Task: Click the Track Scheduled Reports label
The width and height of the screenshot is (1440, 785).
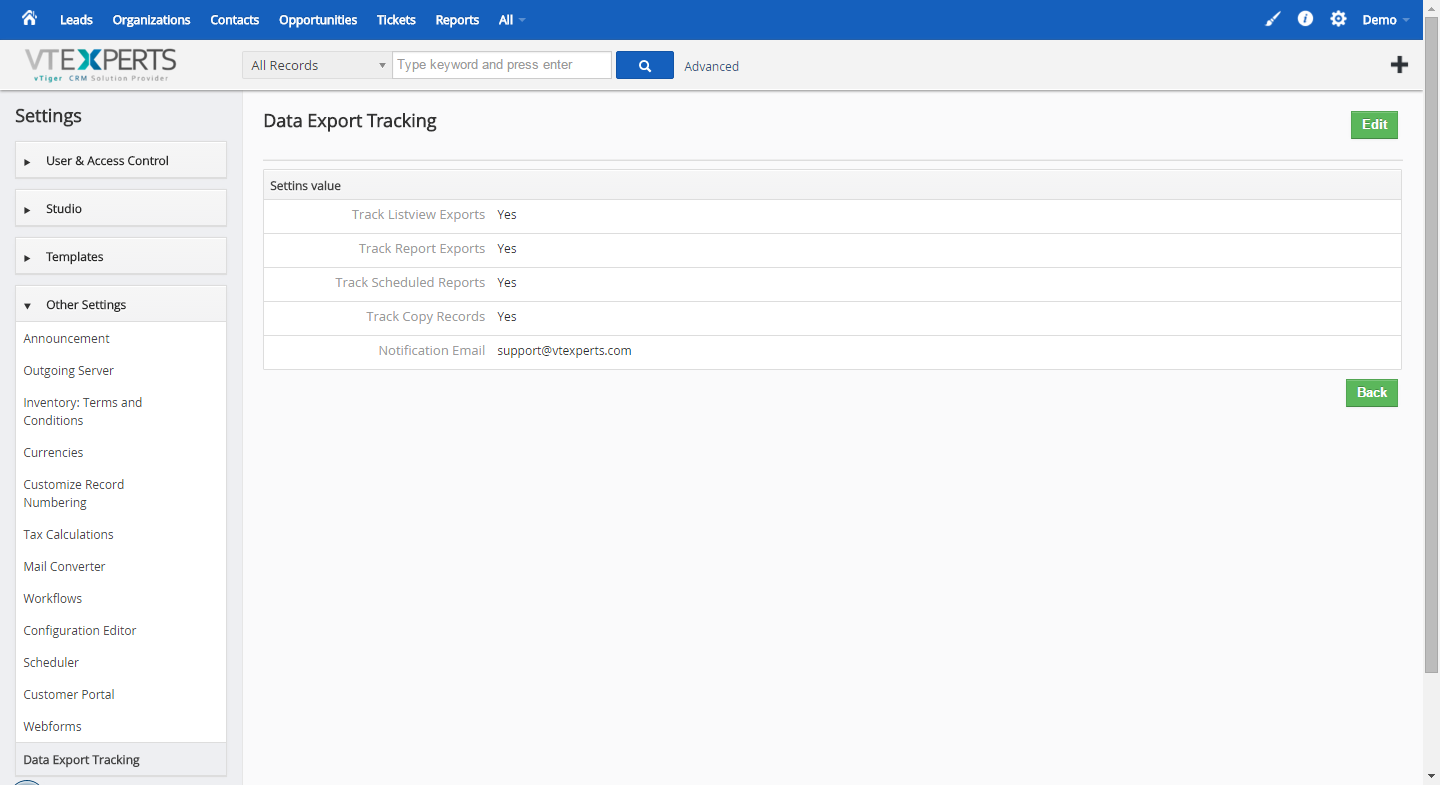Action: tap(410, 282)
